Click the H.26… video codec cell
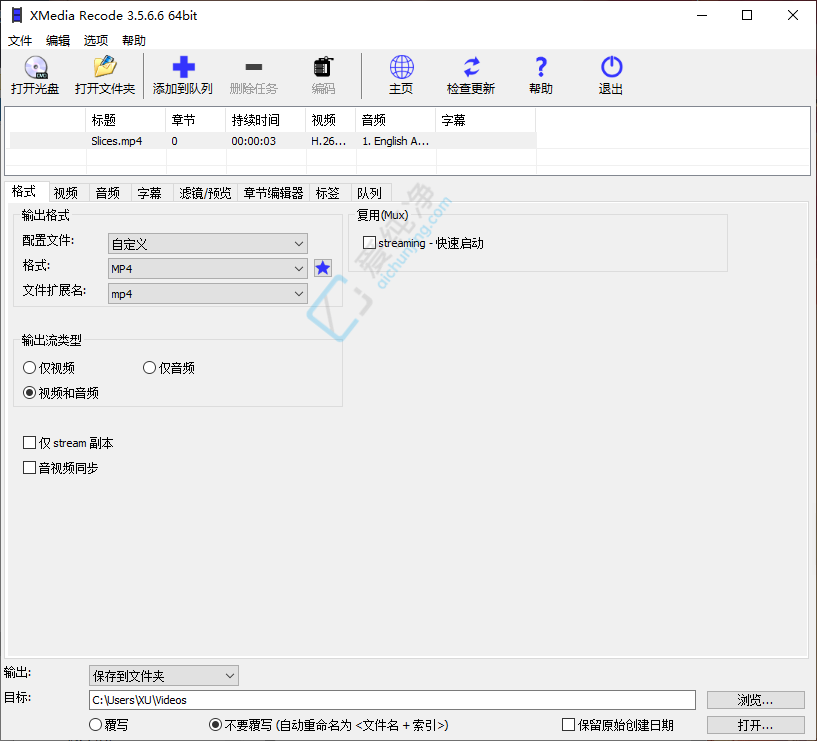 329,141
